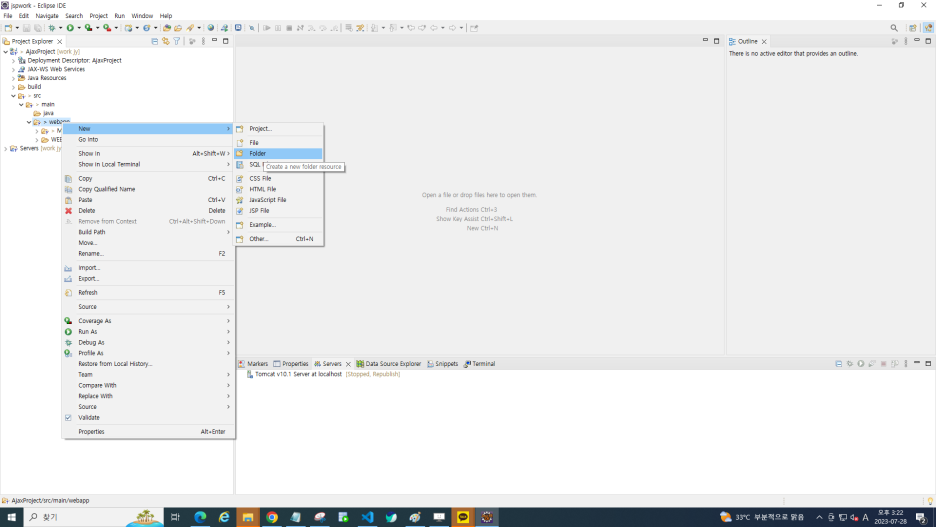Expand the Deployment Descriptor node
936x527 pixels.
point(14,61)
